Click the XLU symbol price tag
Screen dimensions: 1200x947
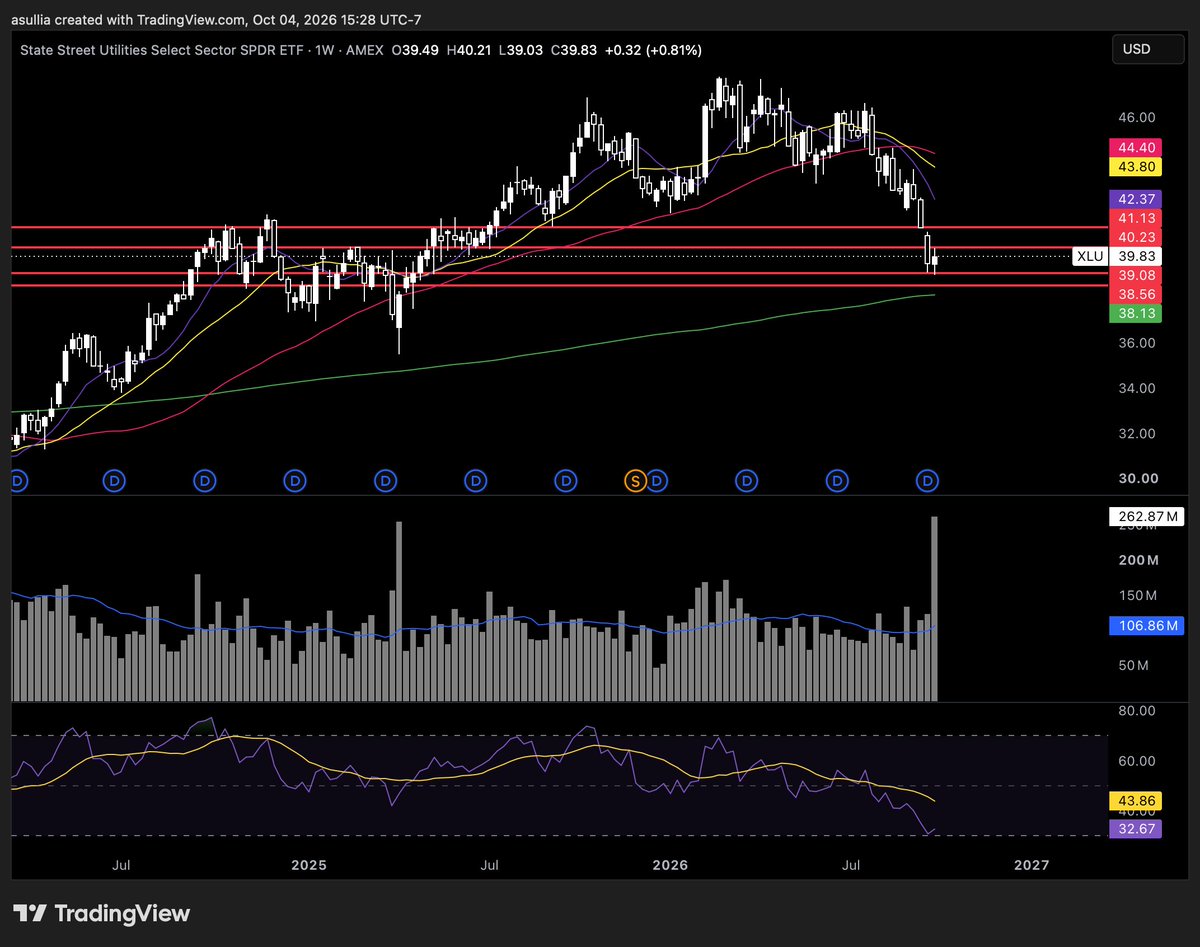(1089, 256)
